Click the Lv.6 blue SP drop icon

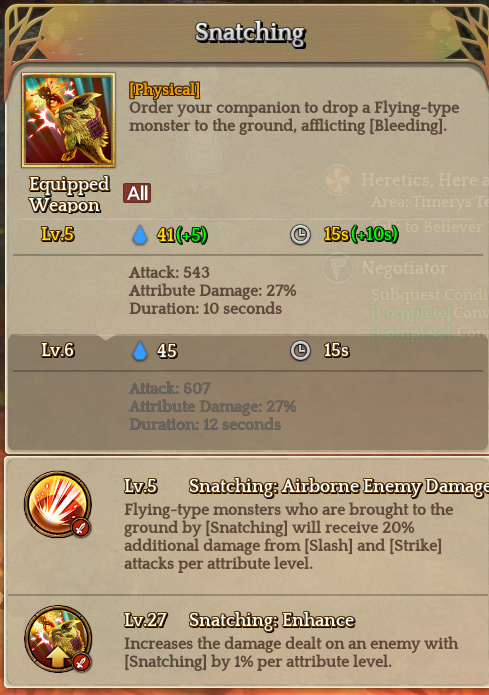[140, 351]
